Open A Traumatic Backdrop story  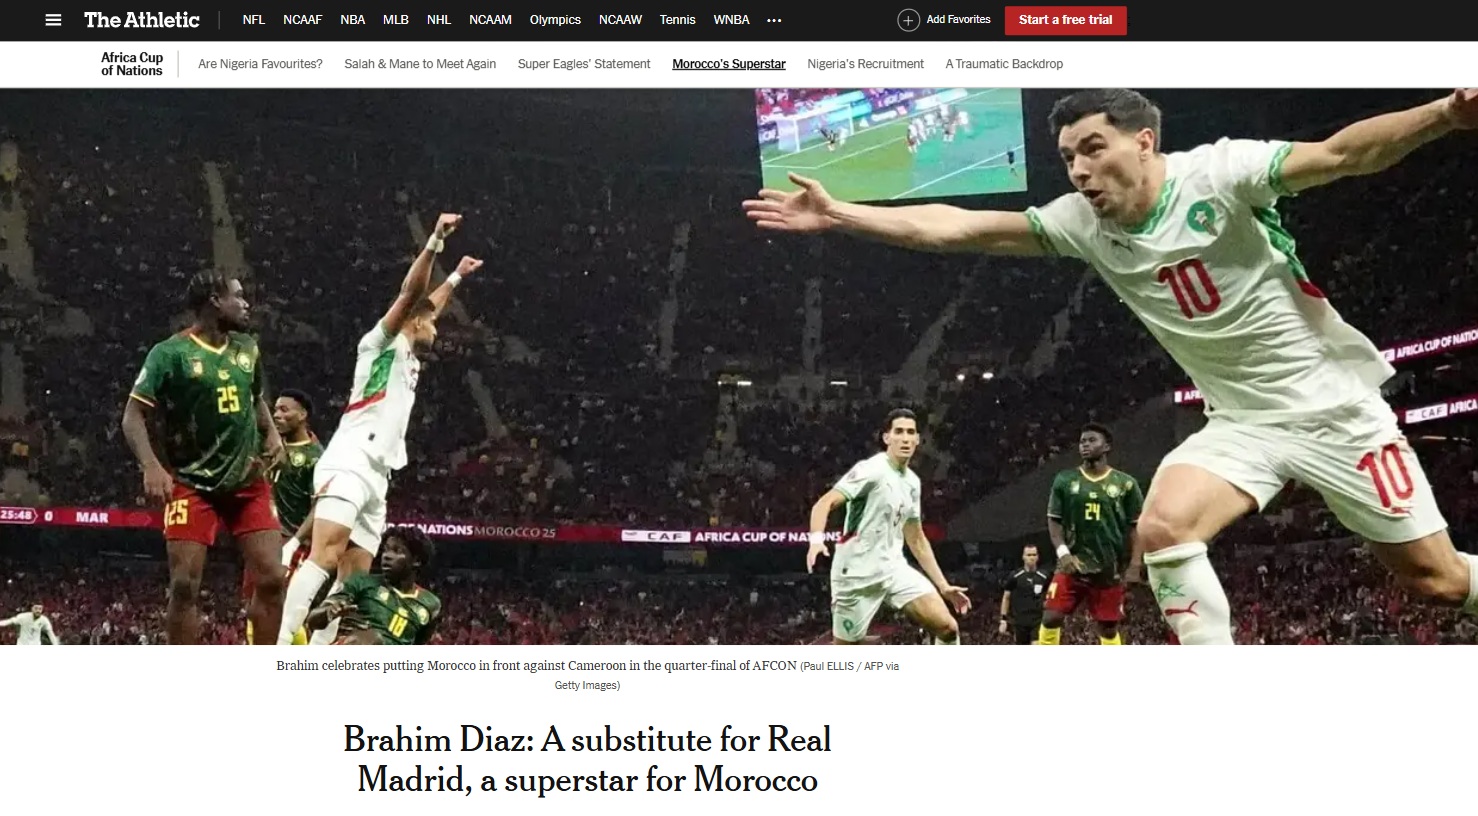tap(1004, 64)
